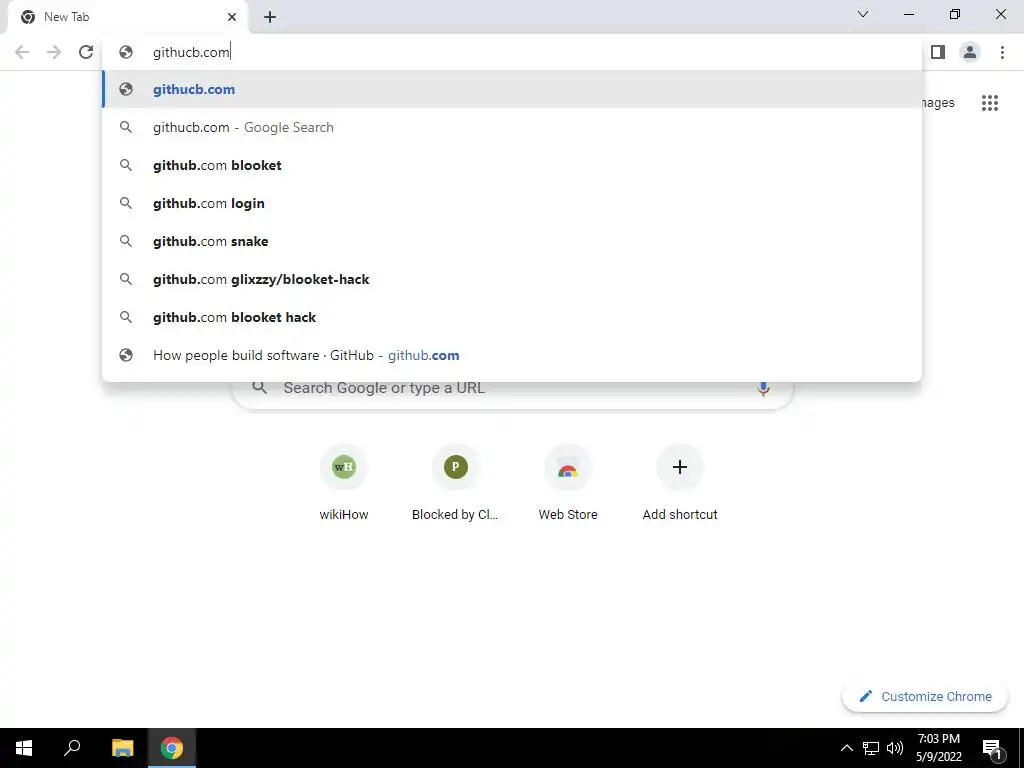Open the network tray icon
This screenshot has width=1024, height=768.
click(871, 748)
